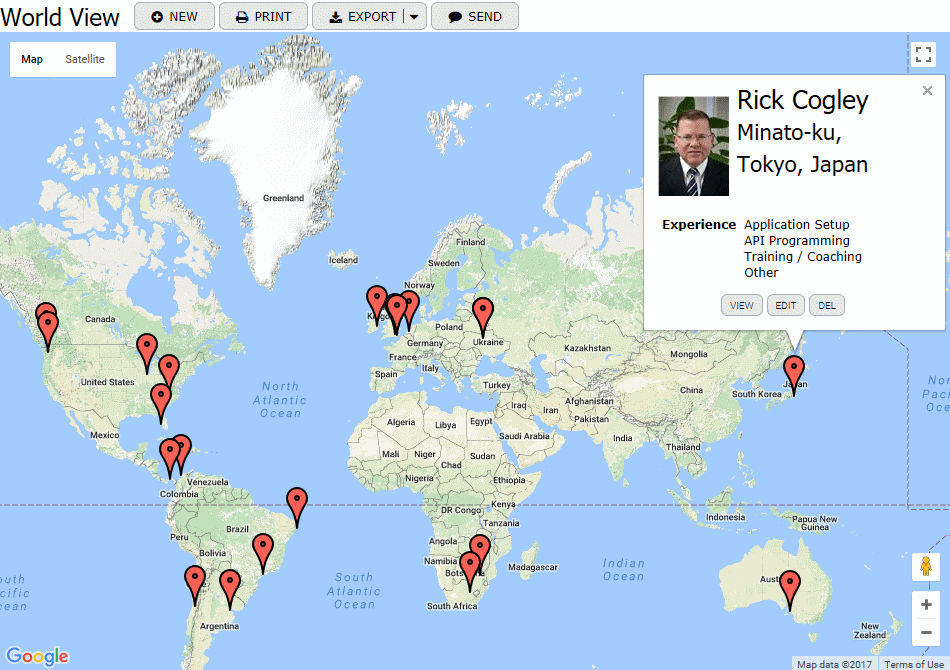
Task: Zoom out with the minus button
Action: 926,632
